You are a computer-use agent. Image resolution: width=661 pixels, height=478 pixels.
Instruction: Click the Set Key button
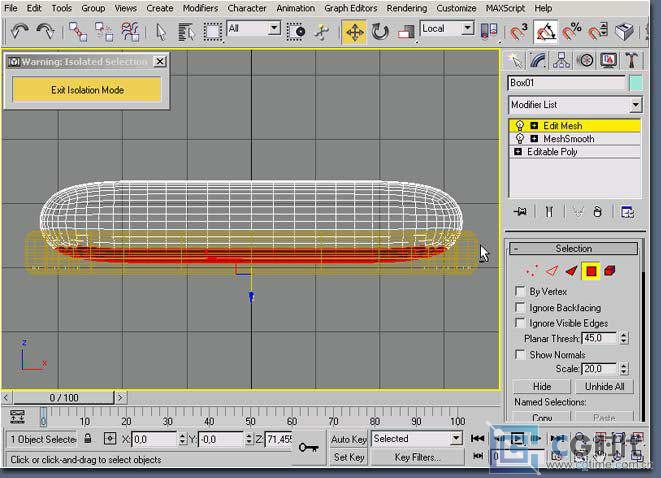tap(349, 457)
